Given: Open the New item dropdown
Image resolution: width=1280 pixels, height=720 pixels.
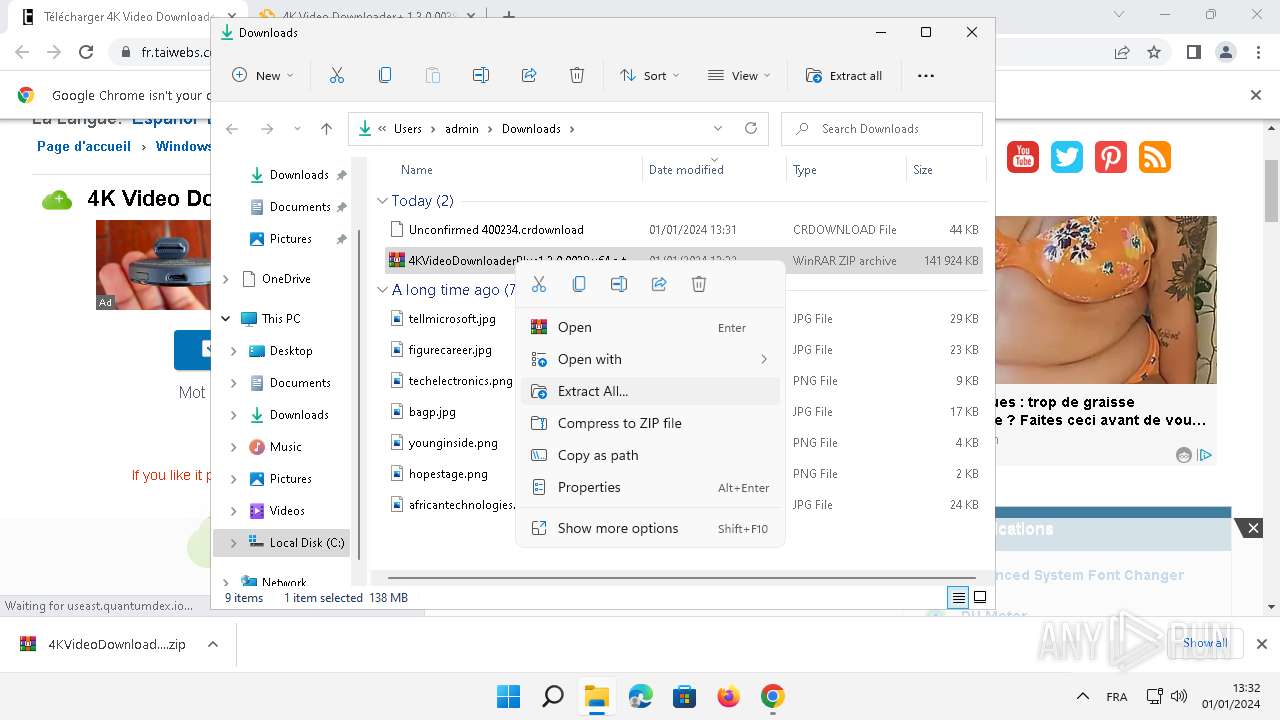Looking at the screenshot, I should 263,75.
